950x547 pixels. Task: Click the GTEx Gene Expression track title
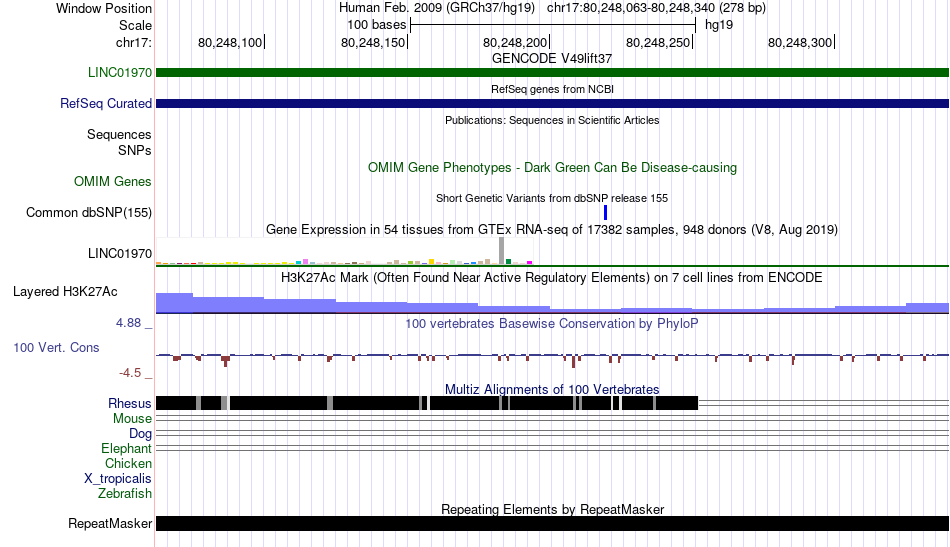(552, 230)
